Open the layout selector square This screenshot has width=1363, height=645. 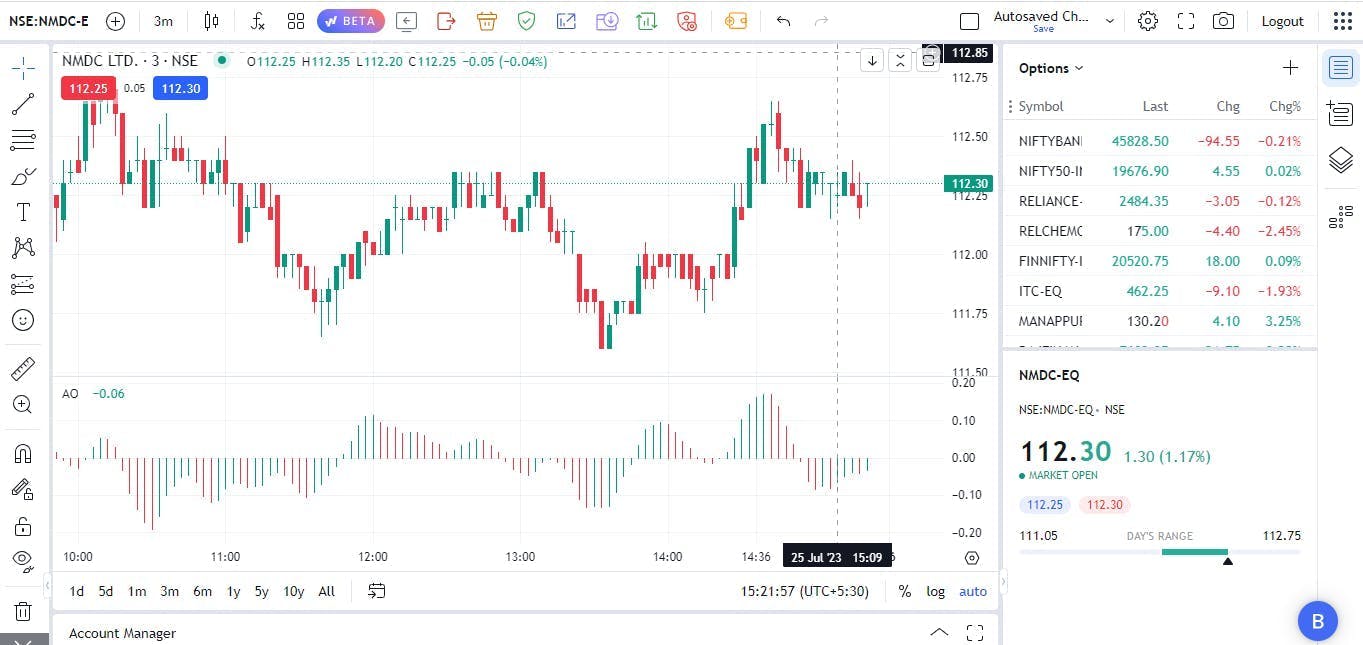coord(969,21)
